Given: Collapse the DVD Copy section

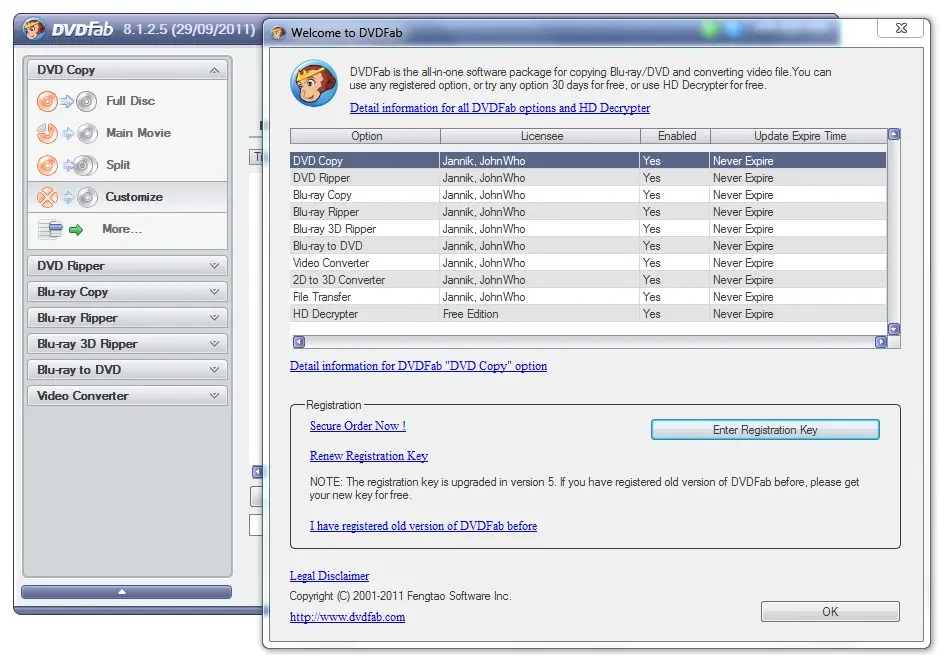Looking at the screenshot, I should coord(127,70).
